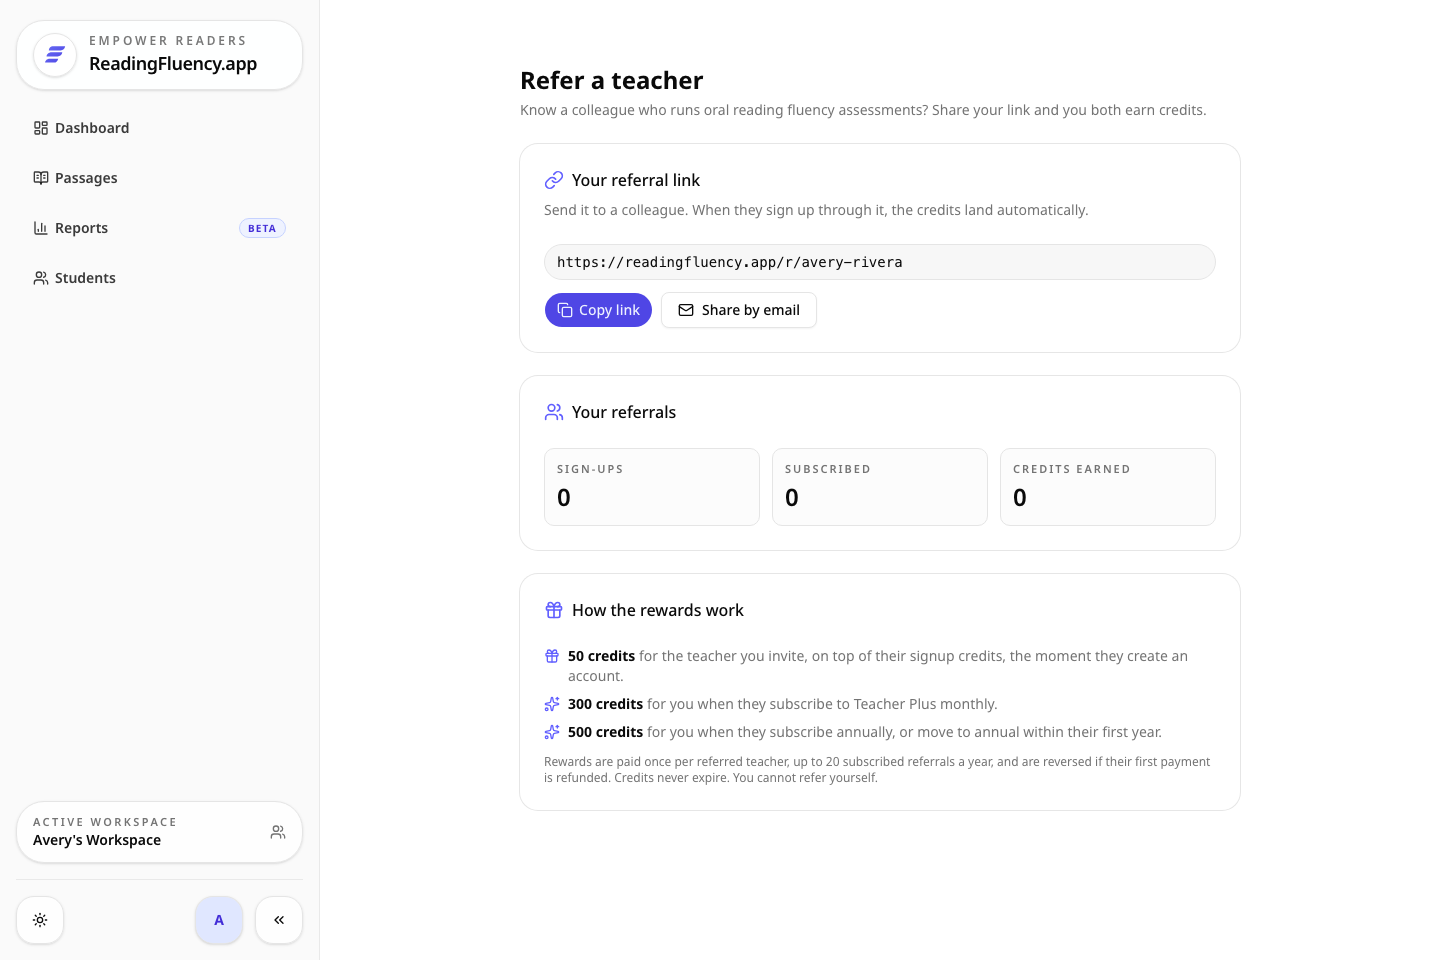The image size is (1440, 960).
Task: Toggle the light/dark theme sun button
Action: 40,920
